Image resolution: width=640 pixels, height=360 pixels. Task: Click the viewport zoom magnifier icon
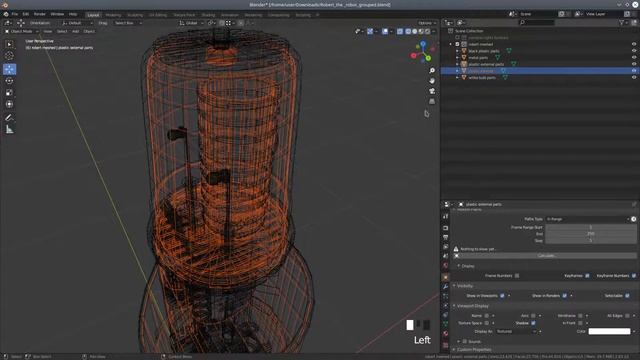pos(432,71)
